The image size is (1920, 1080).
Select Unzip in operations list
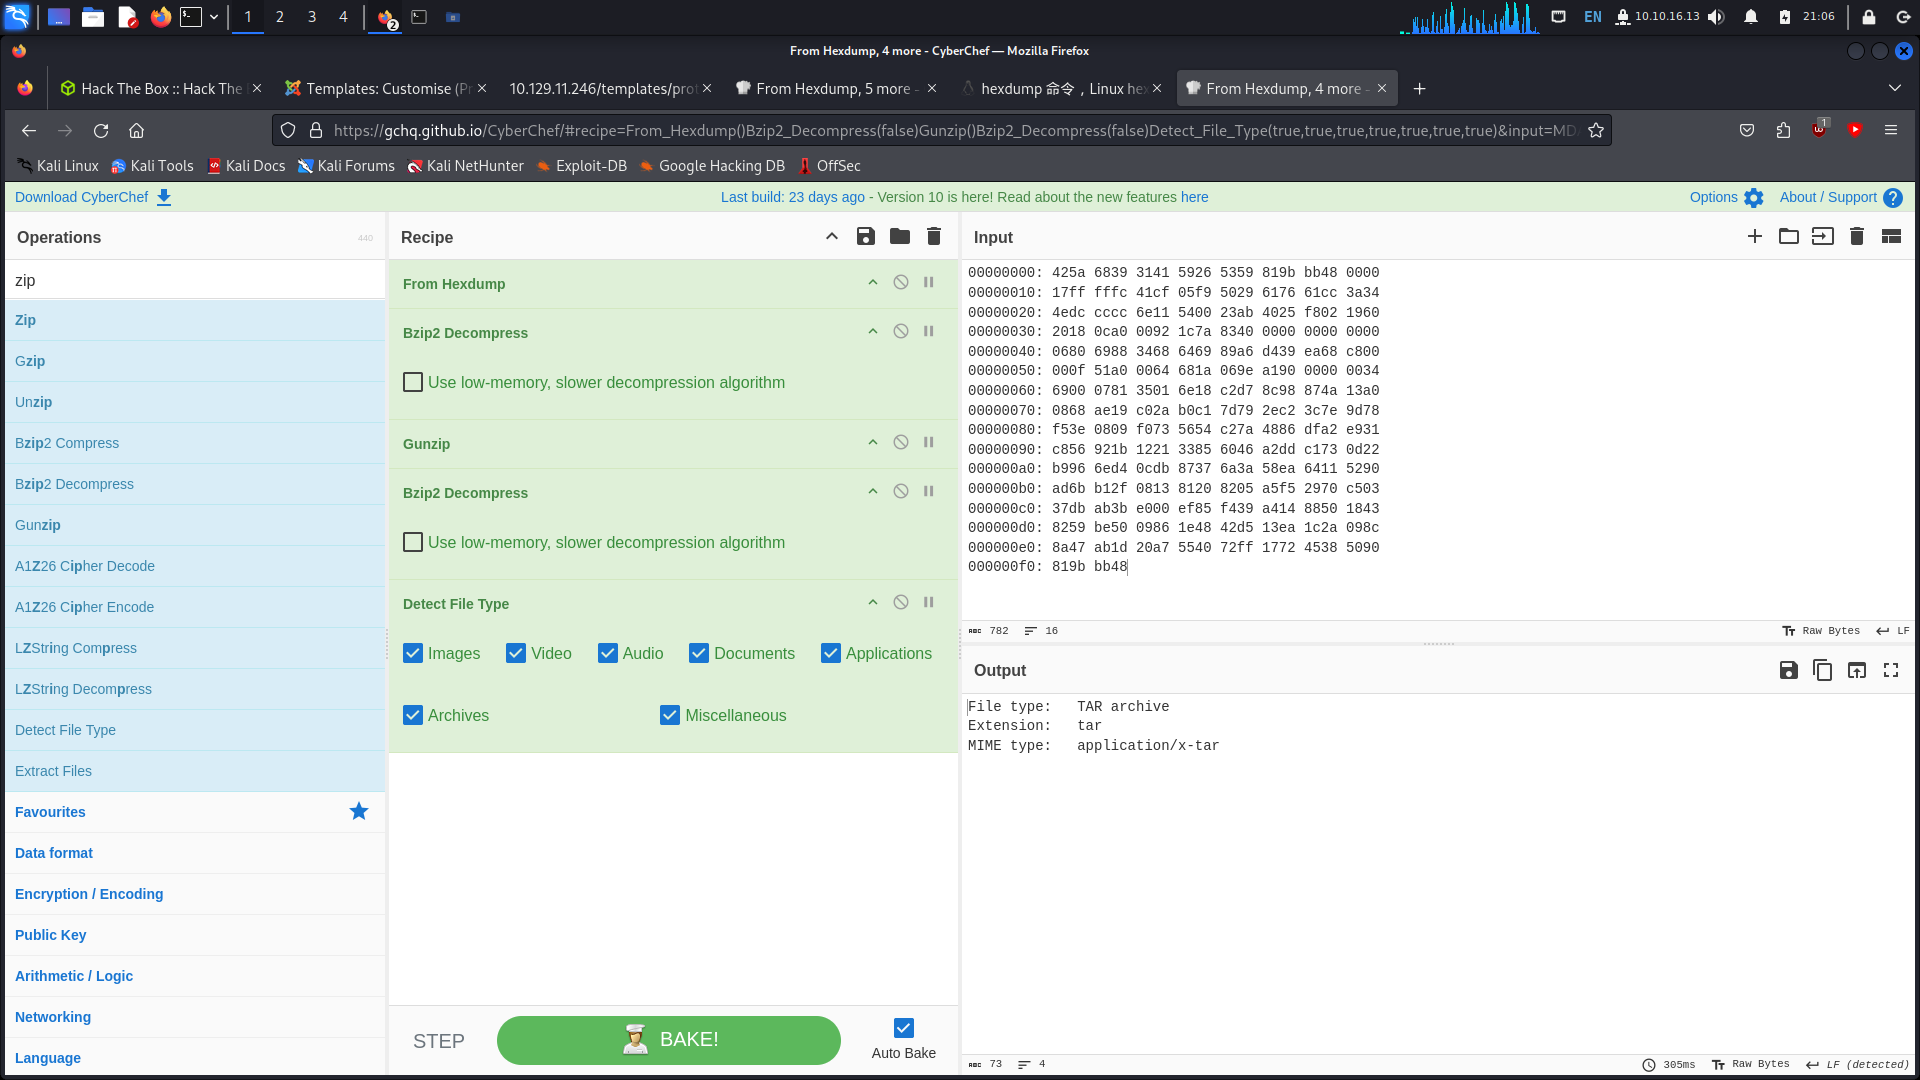click(195, 402)
